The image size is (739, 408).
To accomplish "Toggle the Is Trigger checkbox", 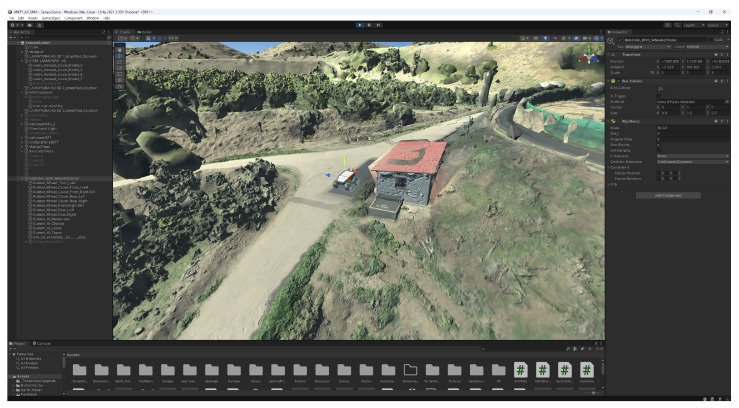I will pos(659,96).
